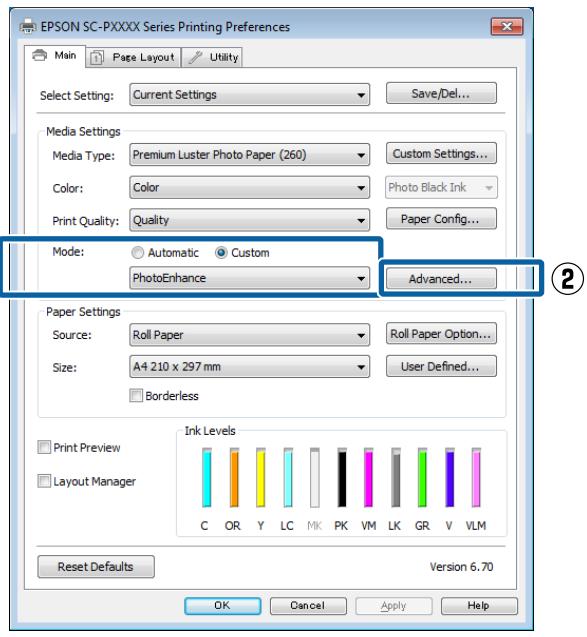Switch to the Main tab
The width and height of the screenshot is (587, 637).
55,56
